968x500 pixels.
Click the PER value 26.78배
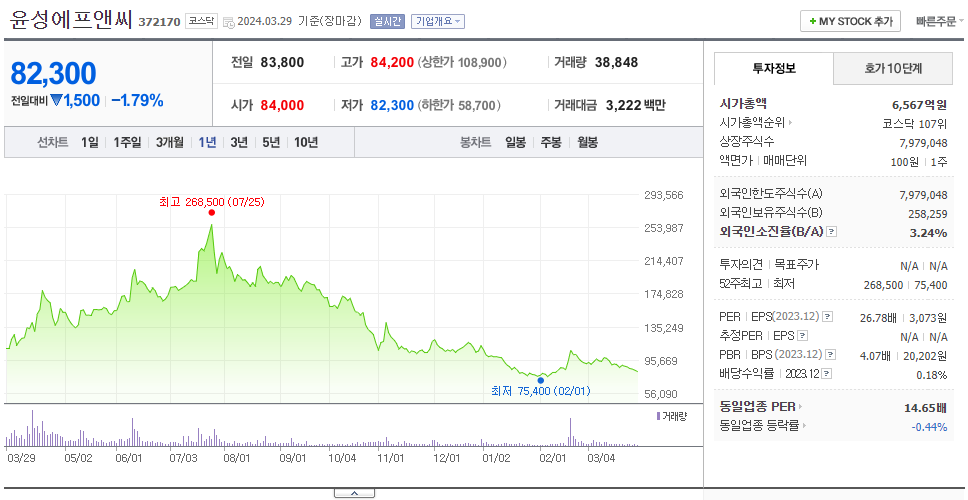point(878,318)
